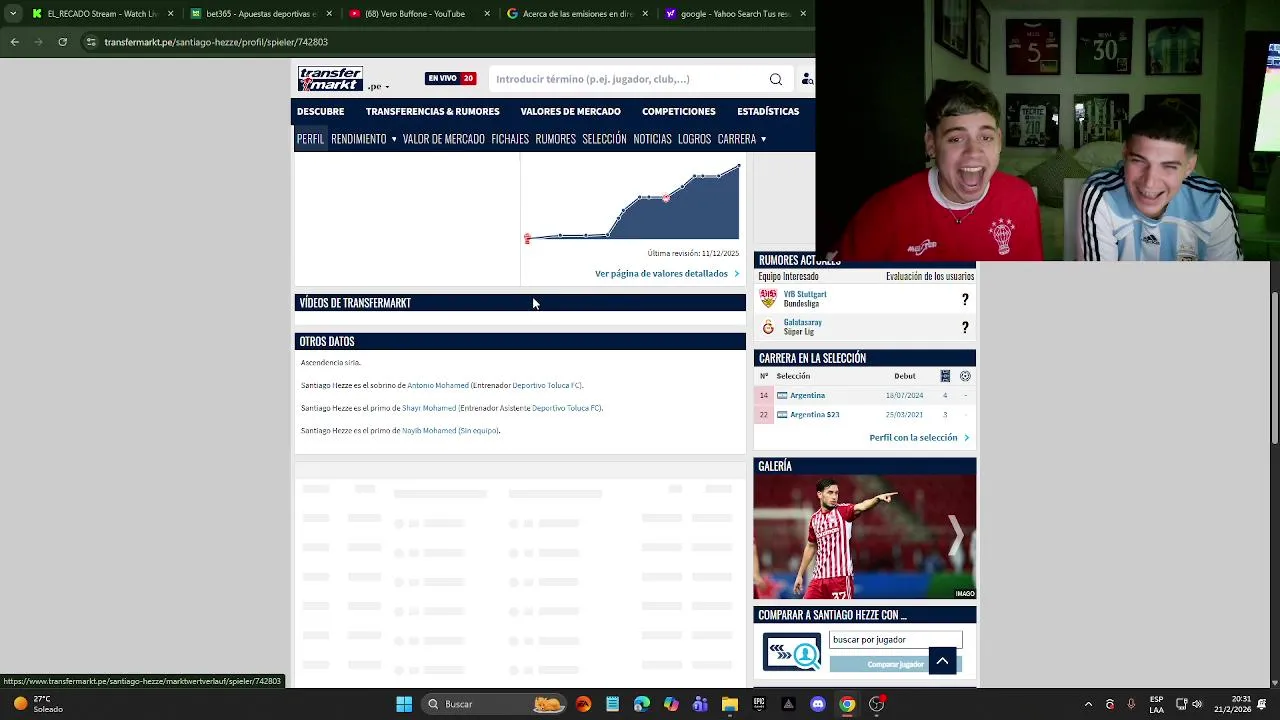The image size is (1280, 720).
Task: Open Discord from the taskbar
Action: coord(818,704)
